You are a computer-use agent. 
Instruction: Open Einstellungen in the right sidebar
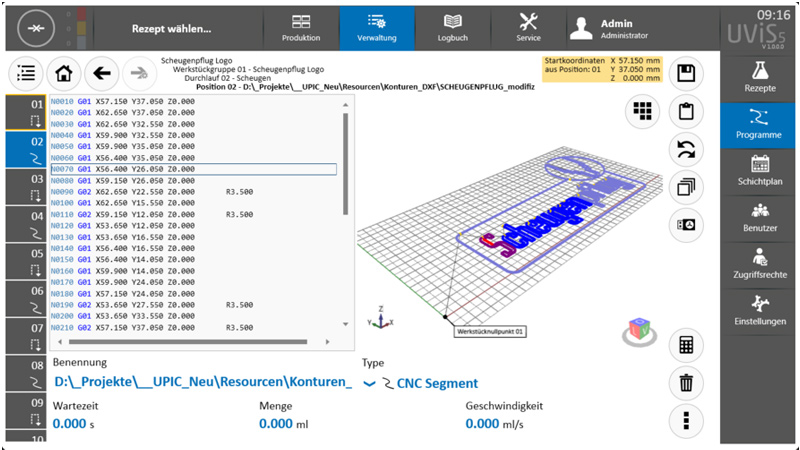759,310
